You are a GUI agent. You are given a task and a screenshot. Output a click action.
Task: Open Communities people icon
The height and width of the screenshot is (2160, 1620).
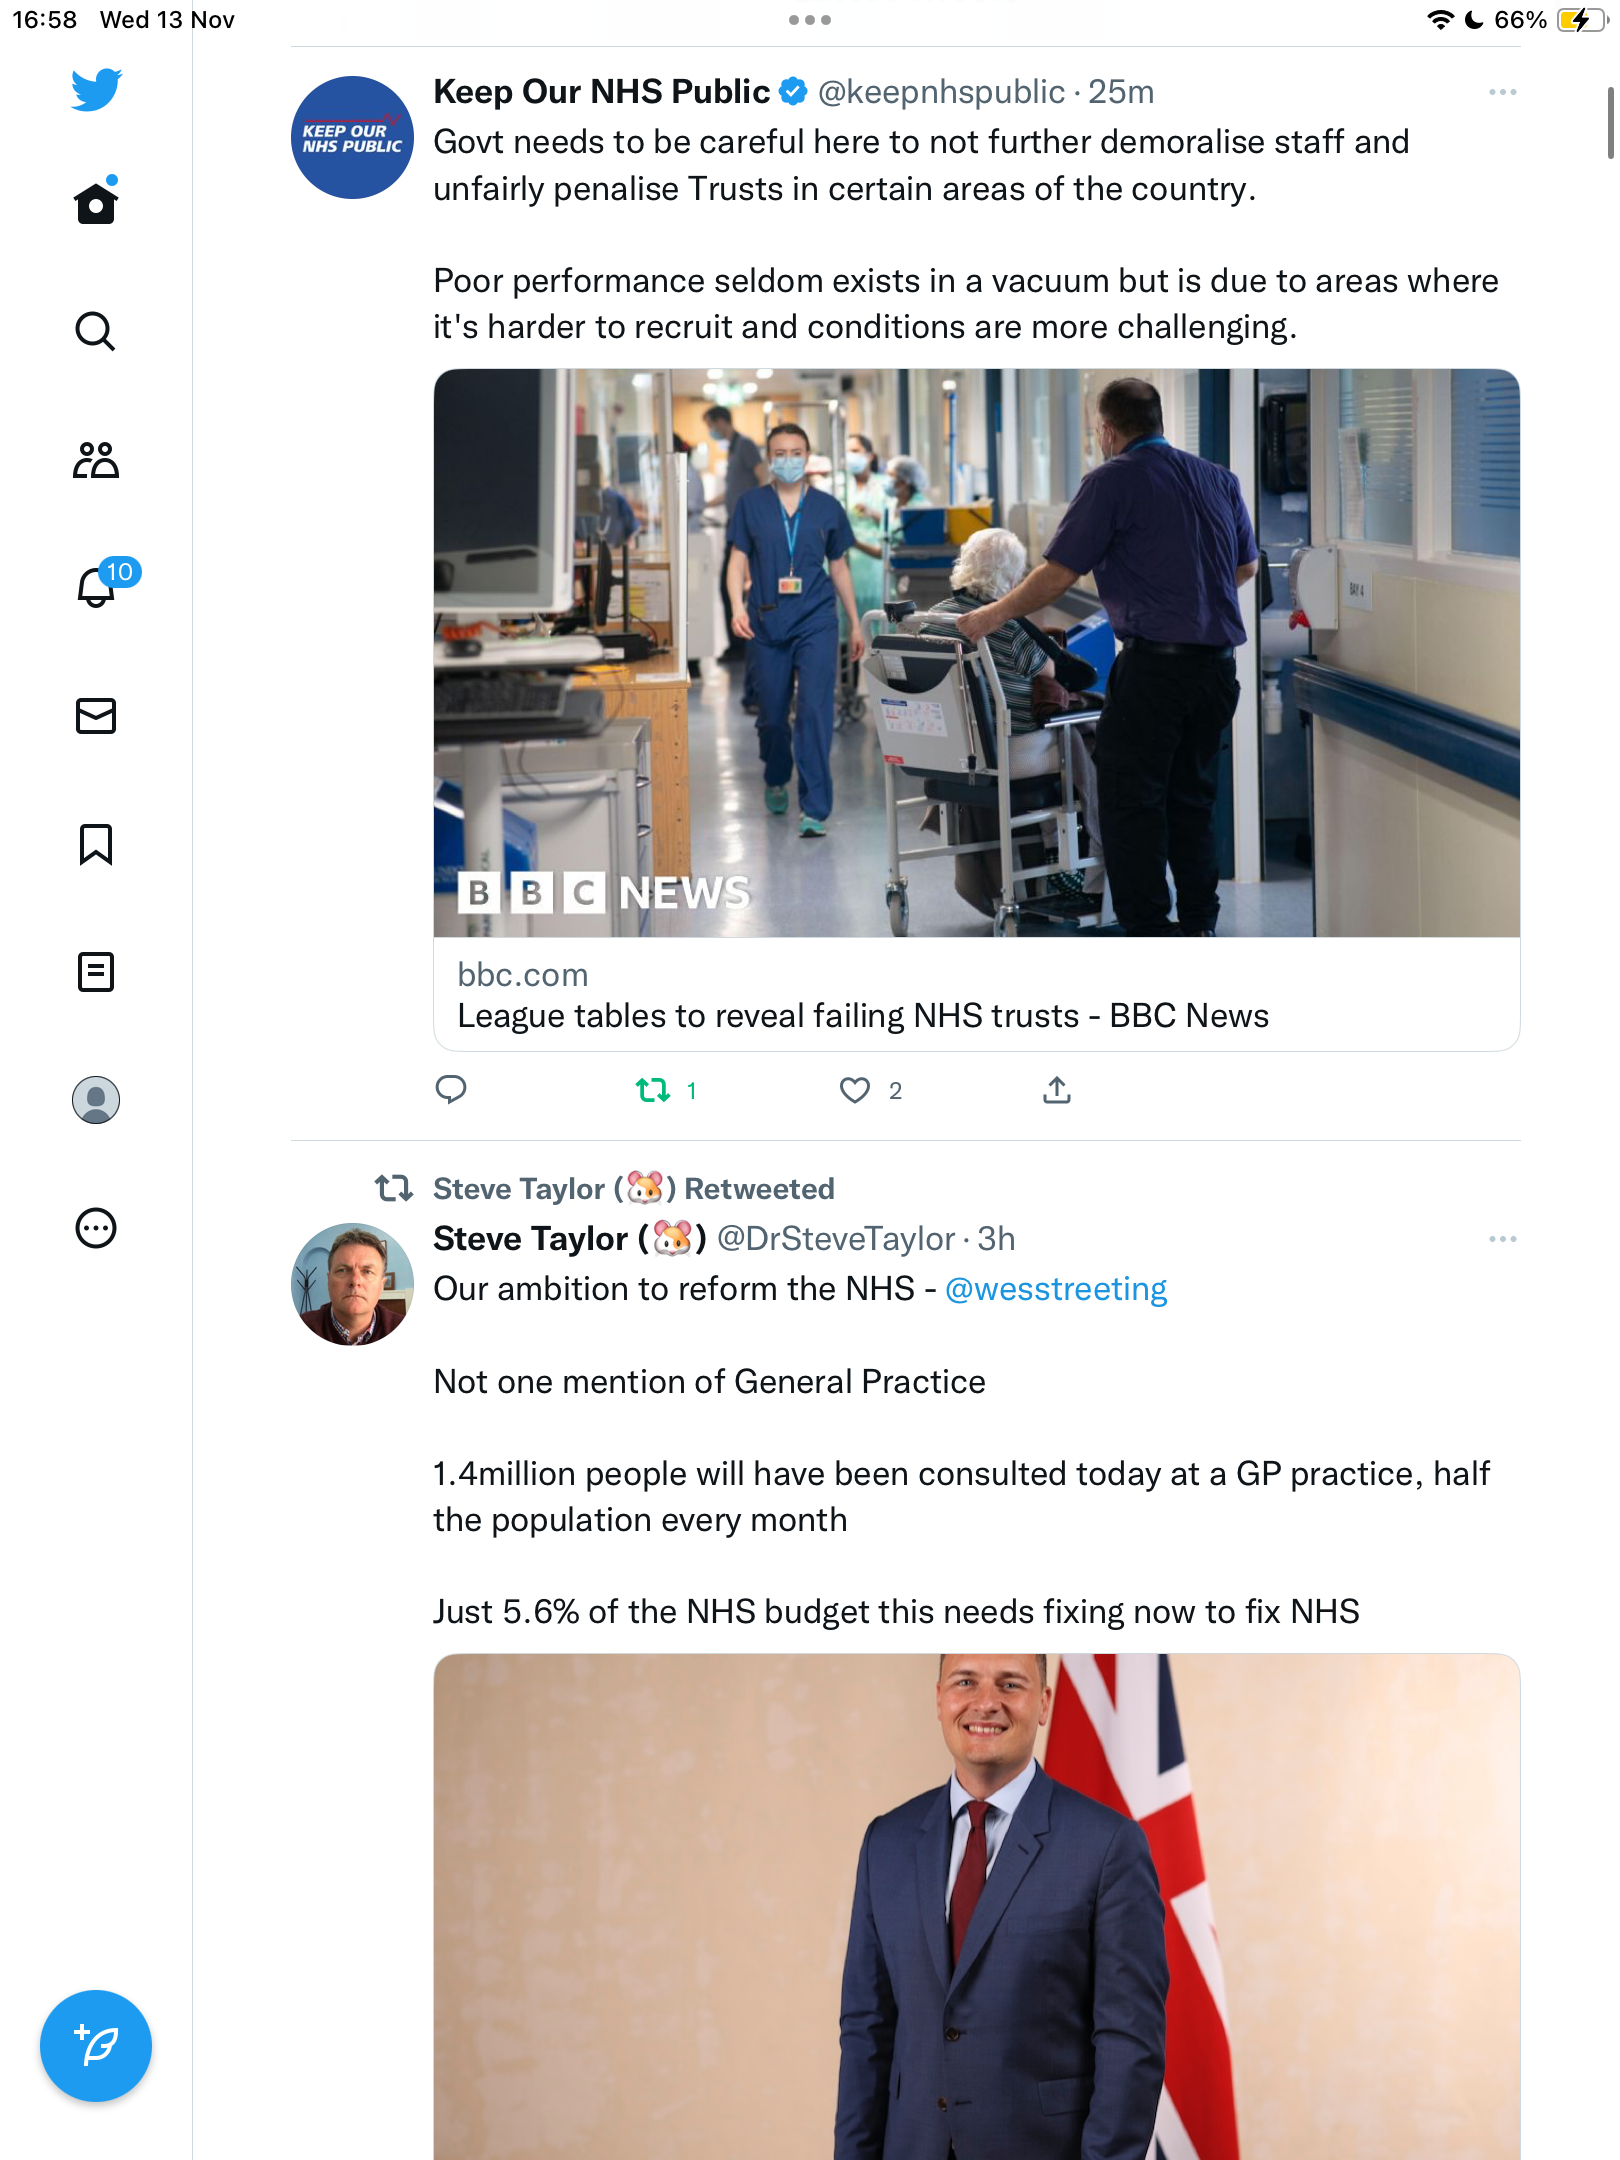(96, 460)
